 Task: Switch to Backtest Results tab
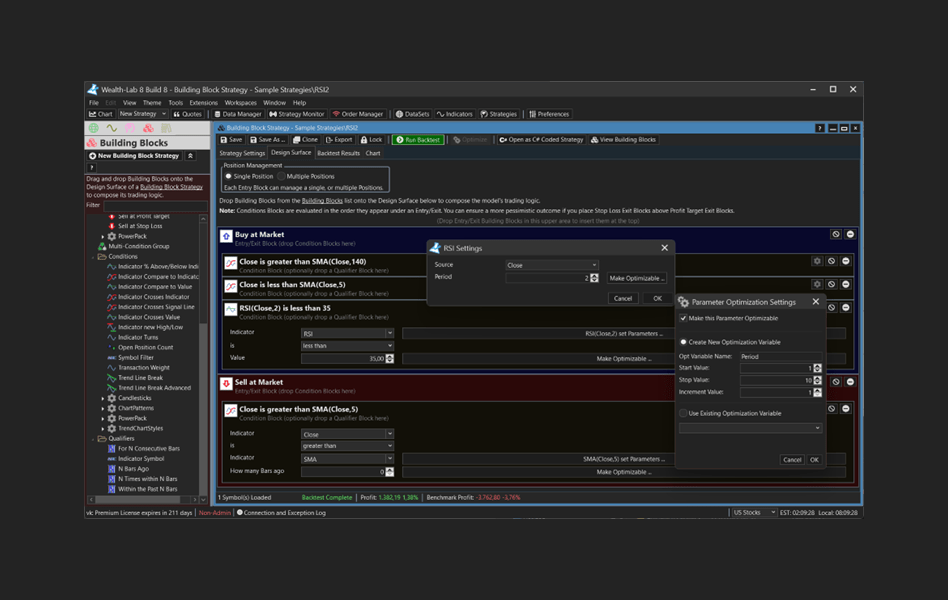(339, 153)
